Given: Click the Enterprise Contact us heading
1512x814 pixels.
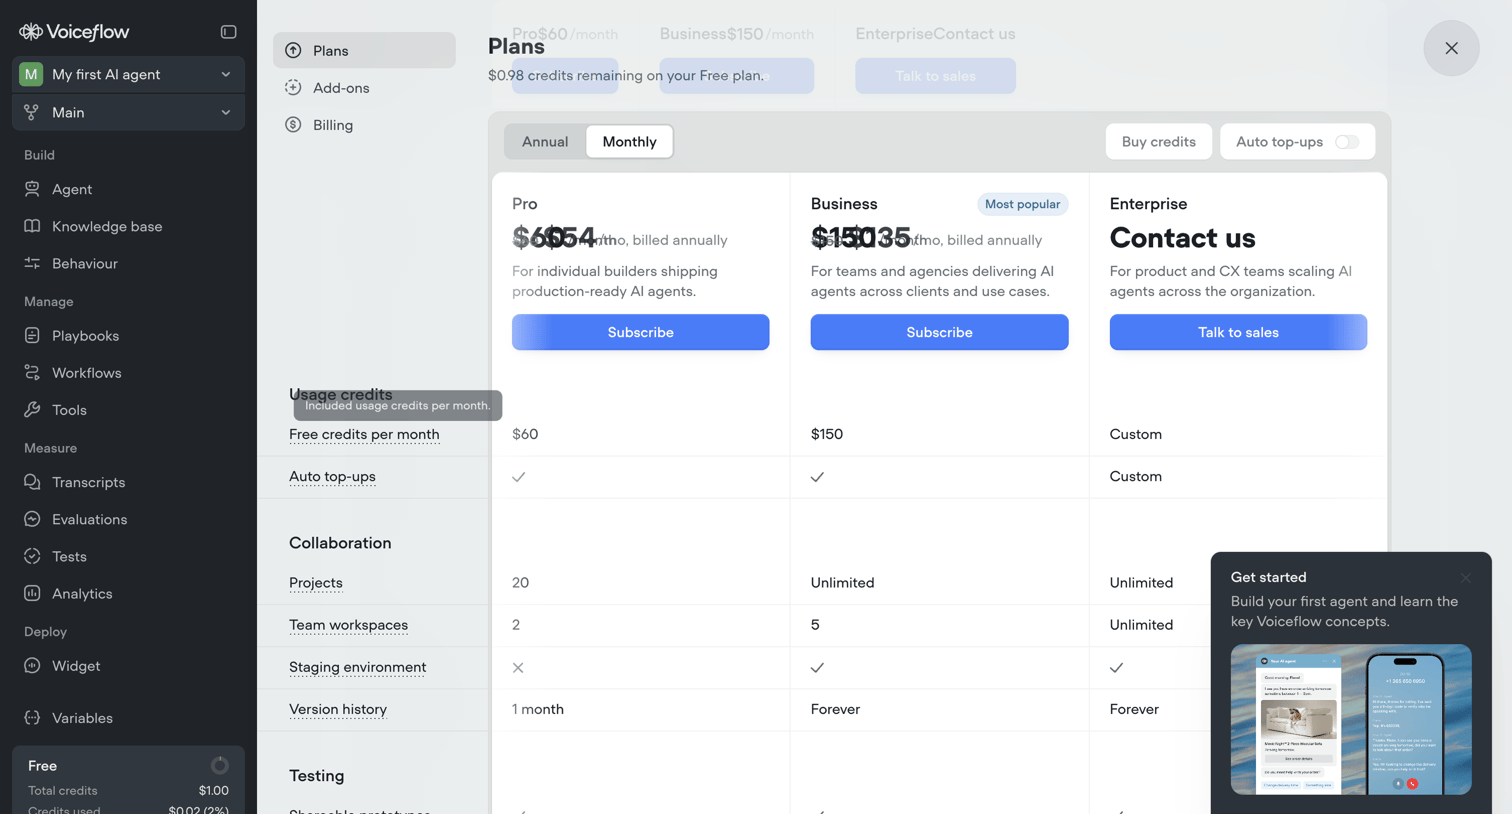Looking at the screenshot, I should (1182, 238).
